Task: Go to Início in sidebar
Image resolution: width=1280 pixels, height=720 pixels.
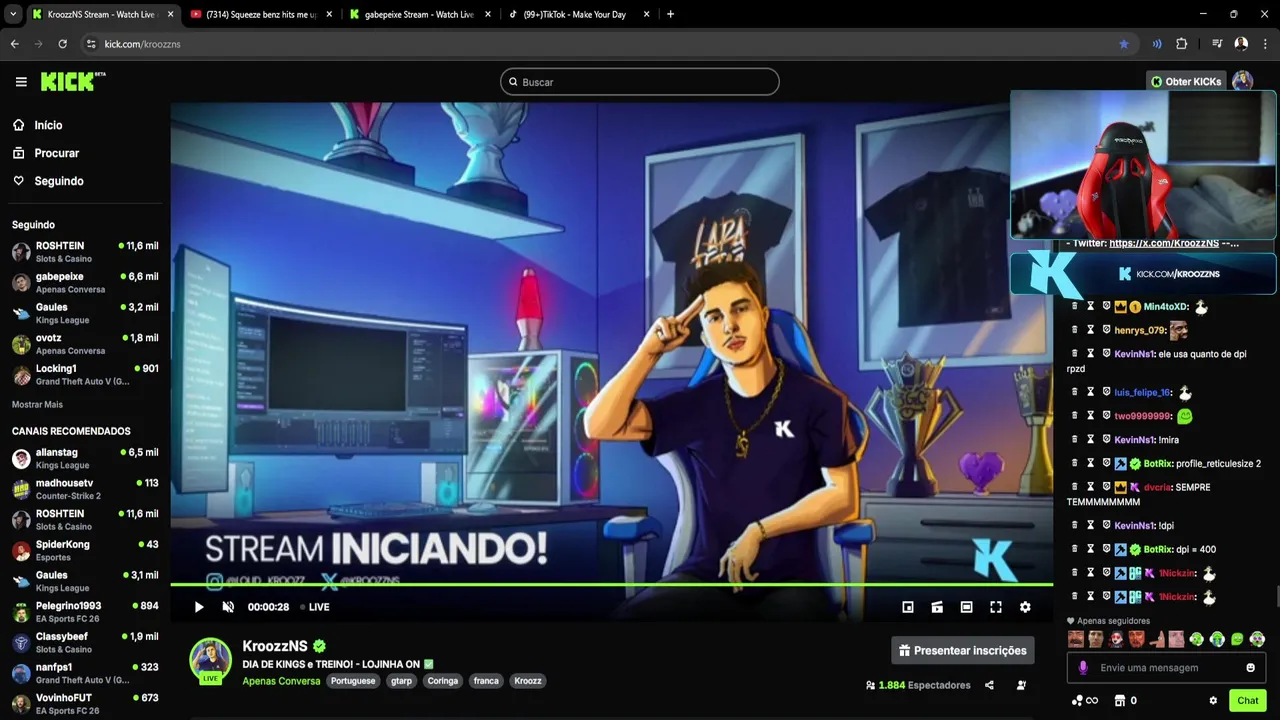Action: click(37, 125)
